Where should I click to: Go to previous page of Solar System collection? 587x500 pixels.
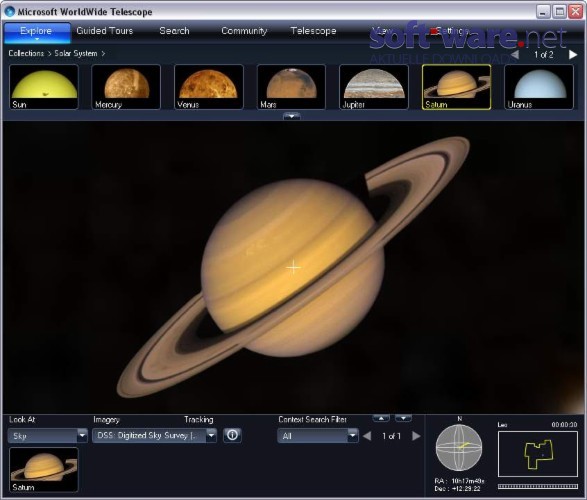click(x=515, y=55)
